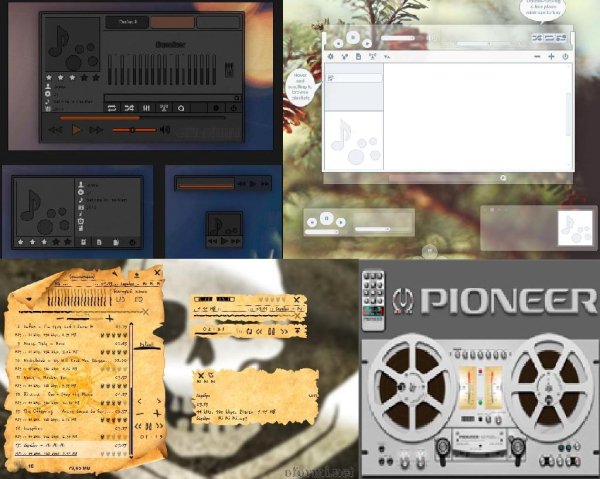Click the left angle arrow in the parchment side controls

pyautogui.click(x=139, y=401)
